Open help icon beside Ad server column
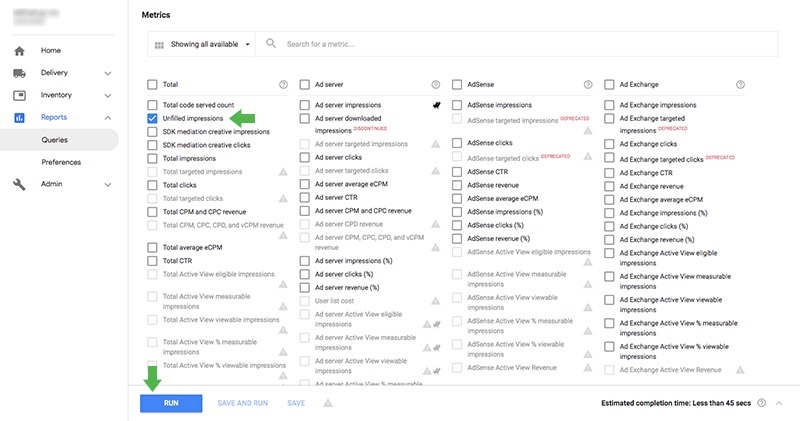 [x=435, y=85]
